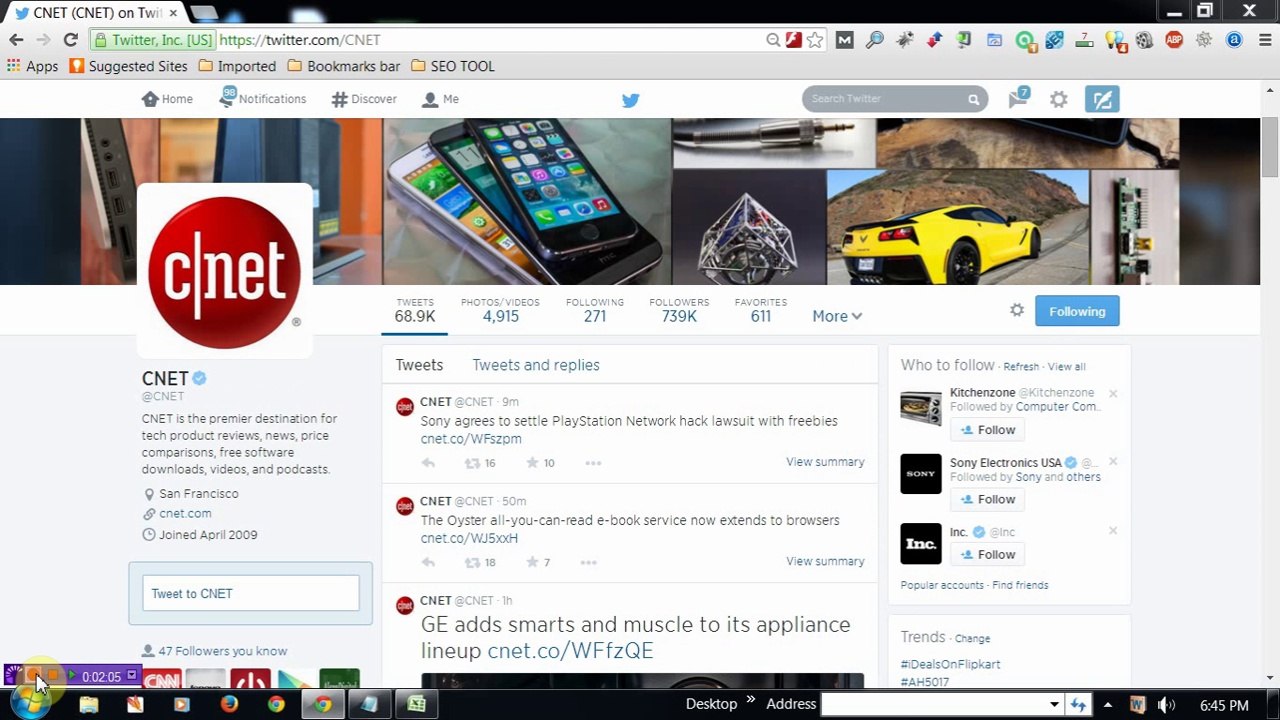Image resolution: width=1280 pixels, height=720 pixels.
Task: Open the SEO TOOL bookmarks folder
Action: coord(453,66)
